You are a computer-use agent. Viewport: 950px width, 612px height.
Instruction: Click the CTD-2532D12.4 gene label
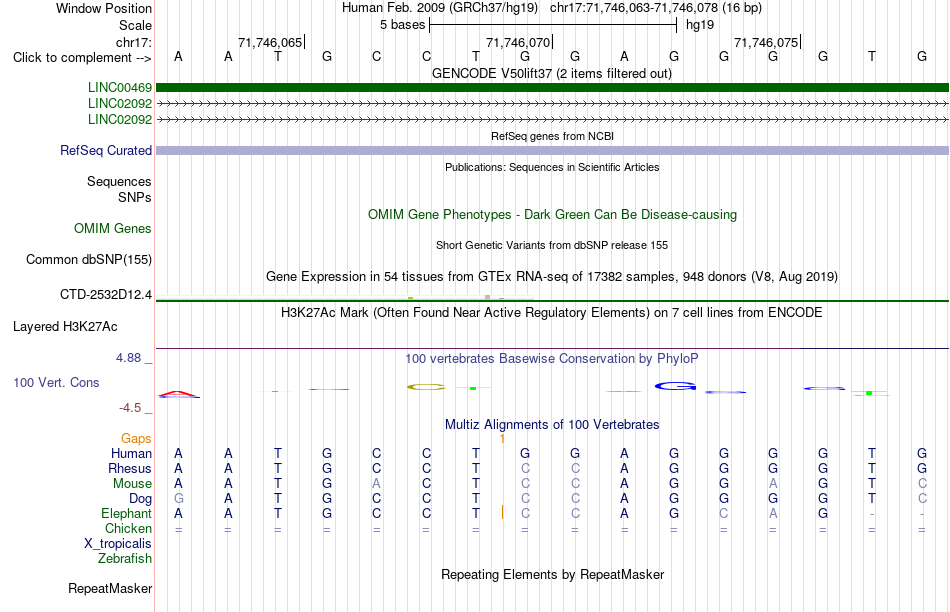[x=105, y=295]
